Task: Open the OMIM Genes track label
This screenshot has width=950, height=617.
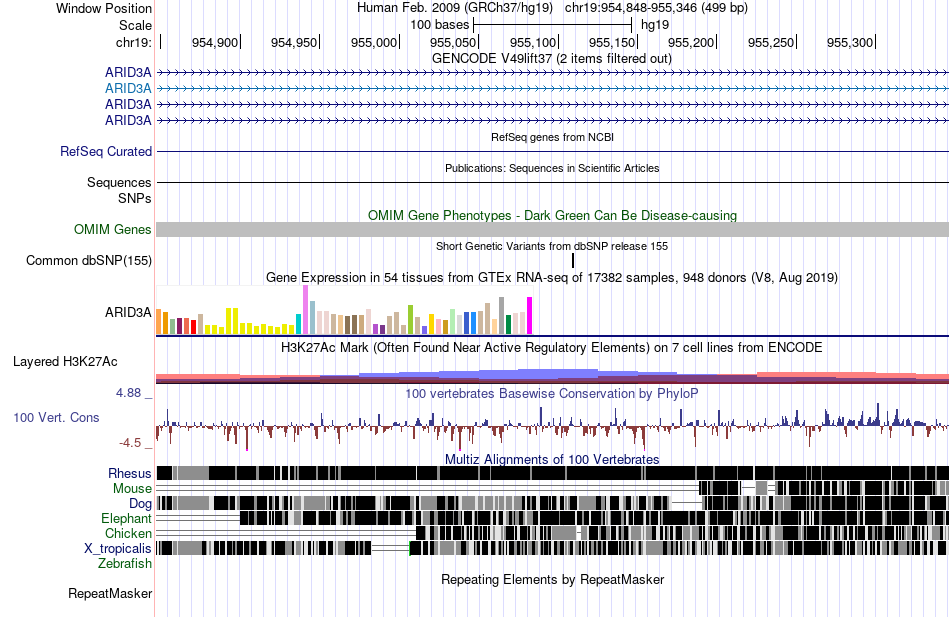Action: 113,230
